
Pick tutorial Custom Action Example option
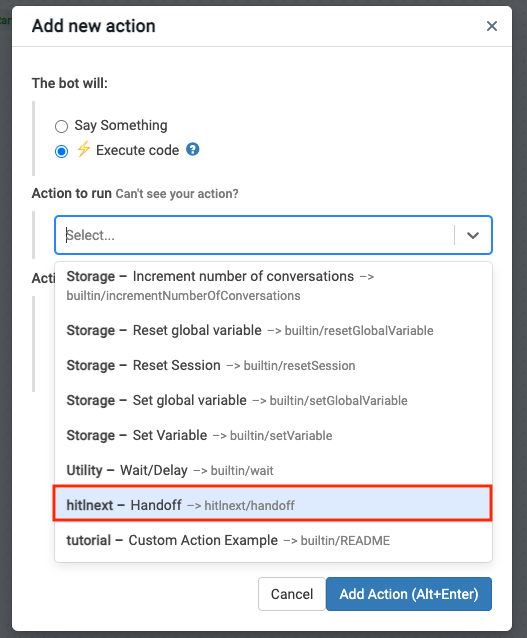(273, 540)
